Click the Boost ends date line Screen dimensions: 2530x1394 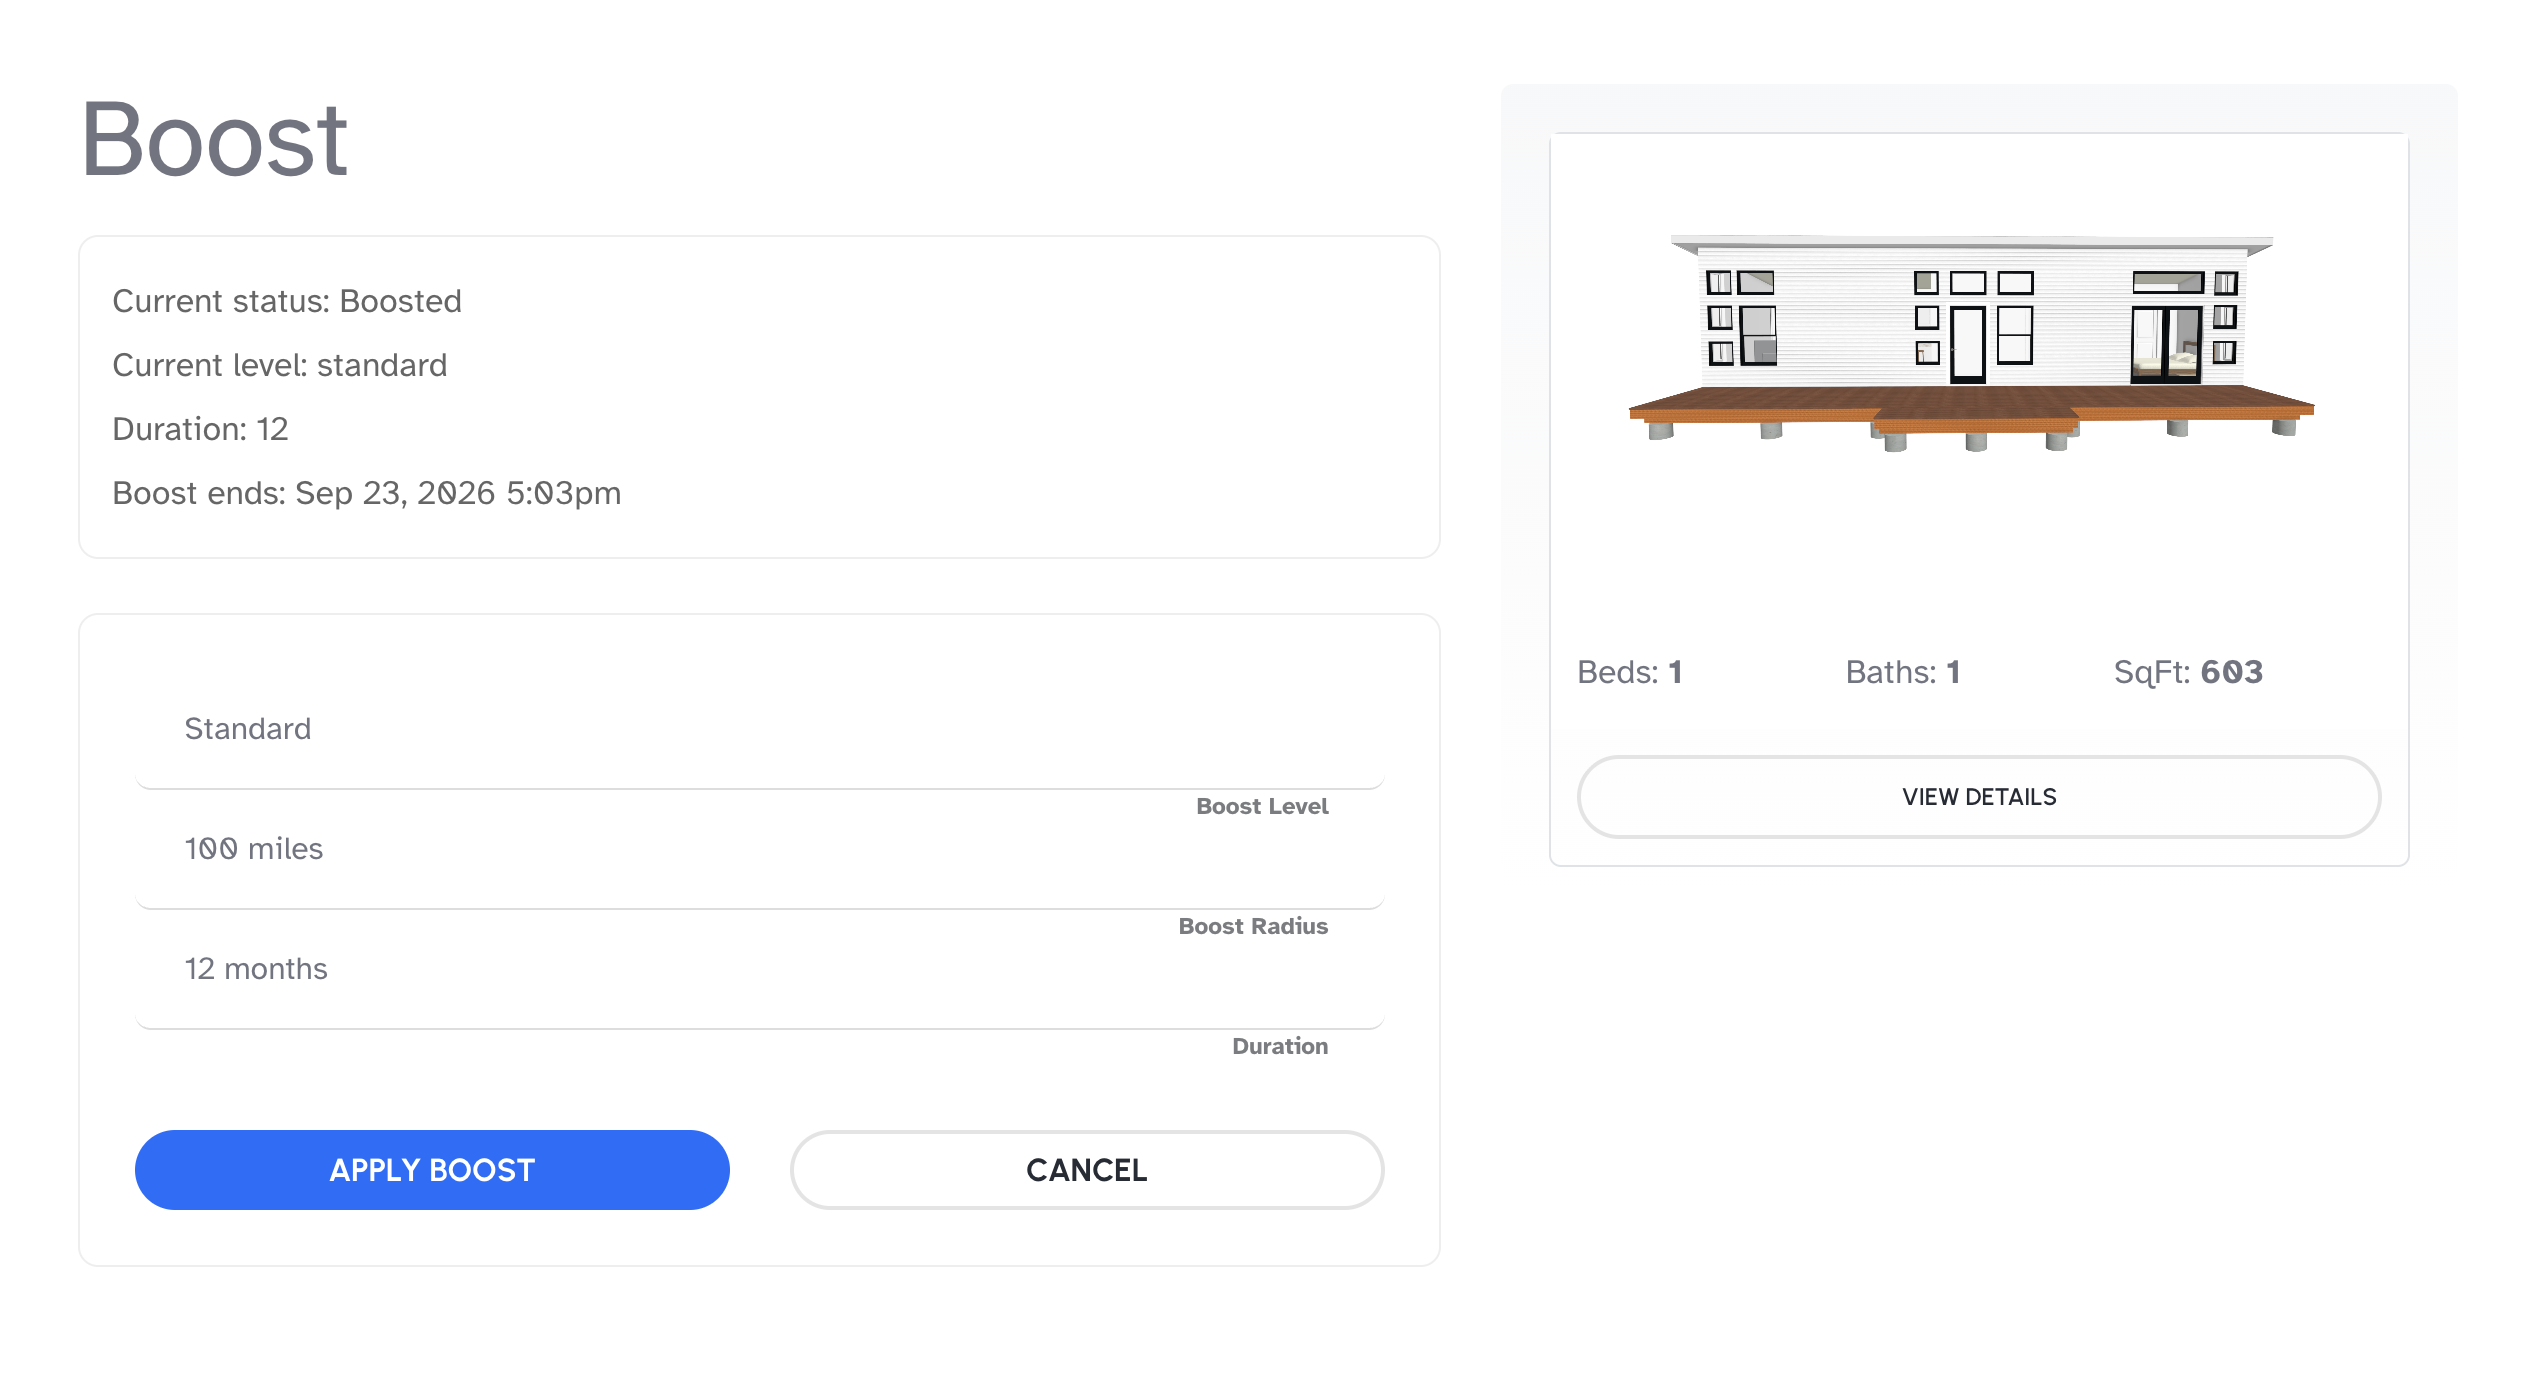366,493
